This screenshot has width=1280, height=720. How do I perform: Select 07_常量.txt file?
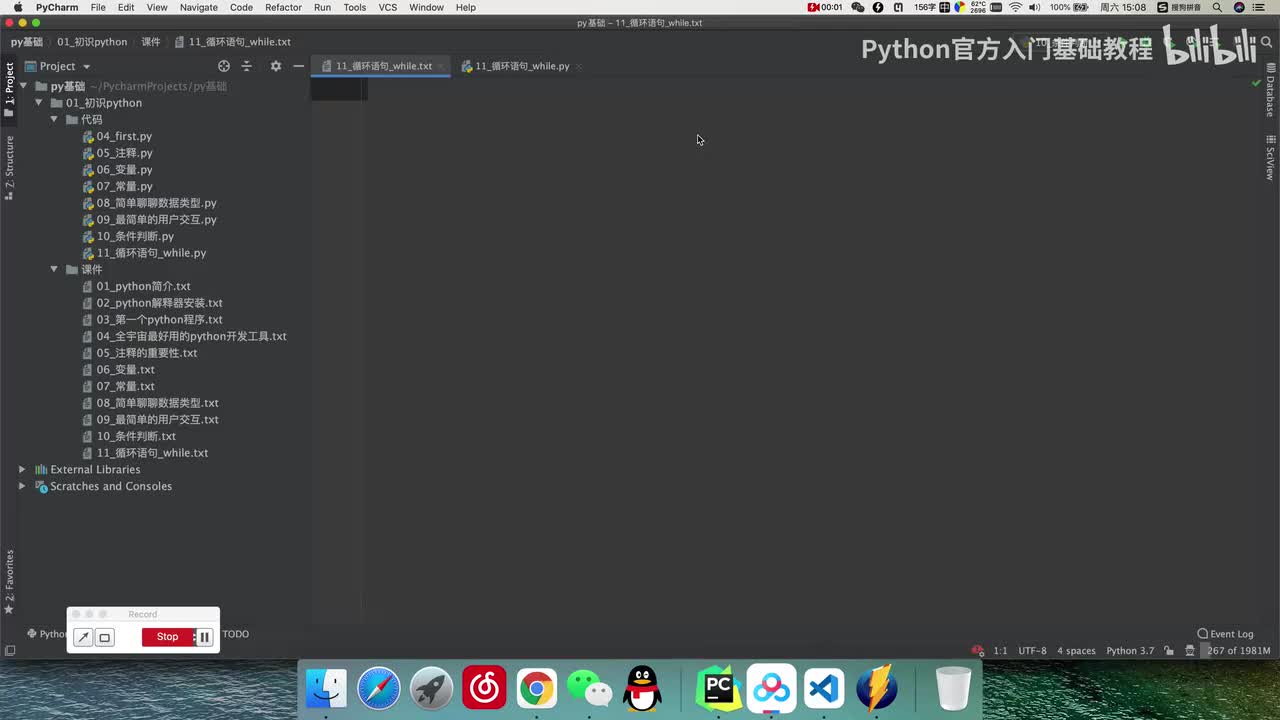118,386
